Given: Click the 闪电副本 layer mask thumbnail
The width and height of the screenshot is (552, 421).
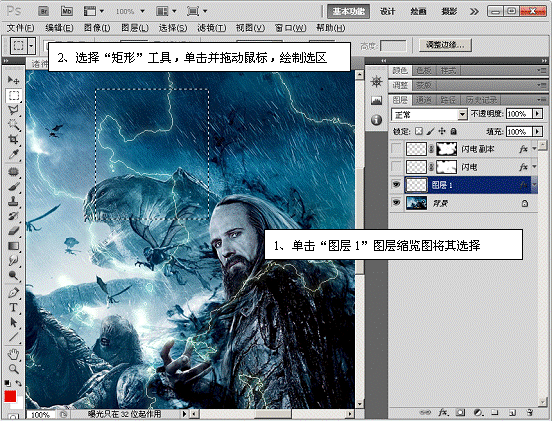Looking at the screenshot, I should [x=446, y=149].
